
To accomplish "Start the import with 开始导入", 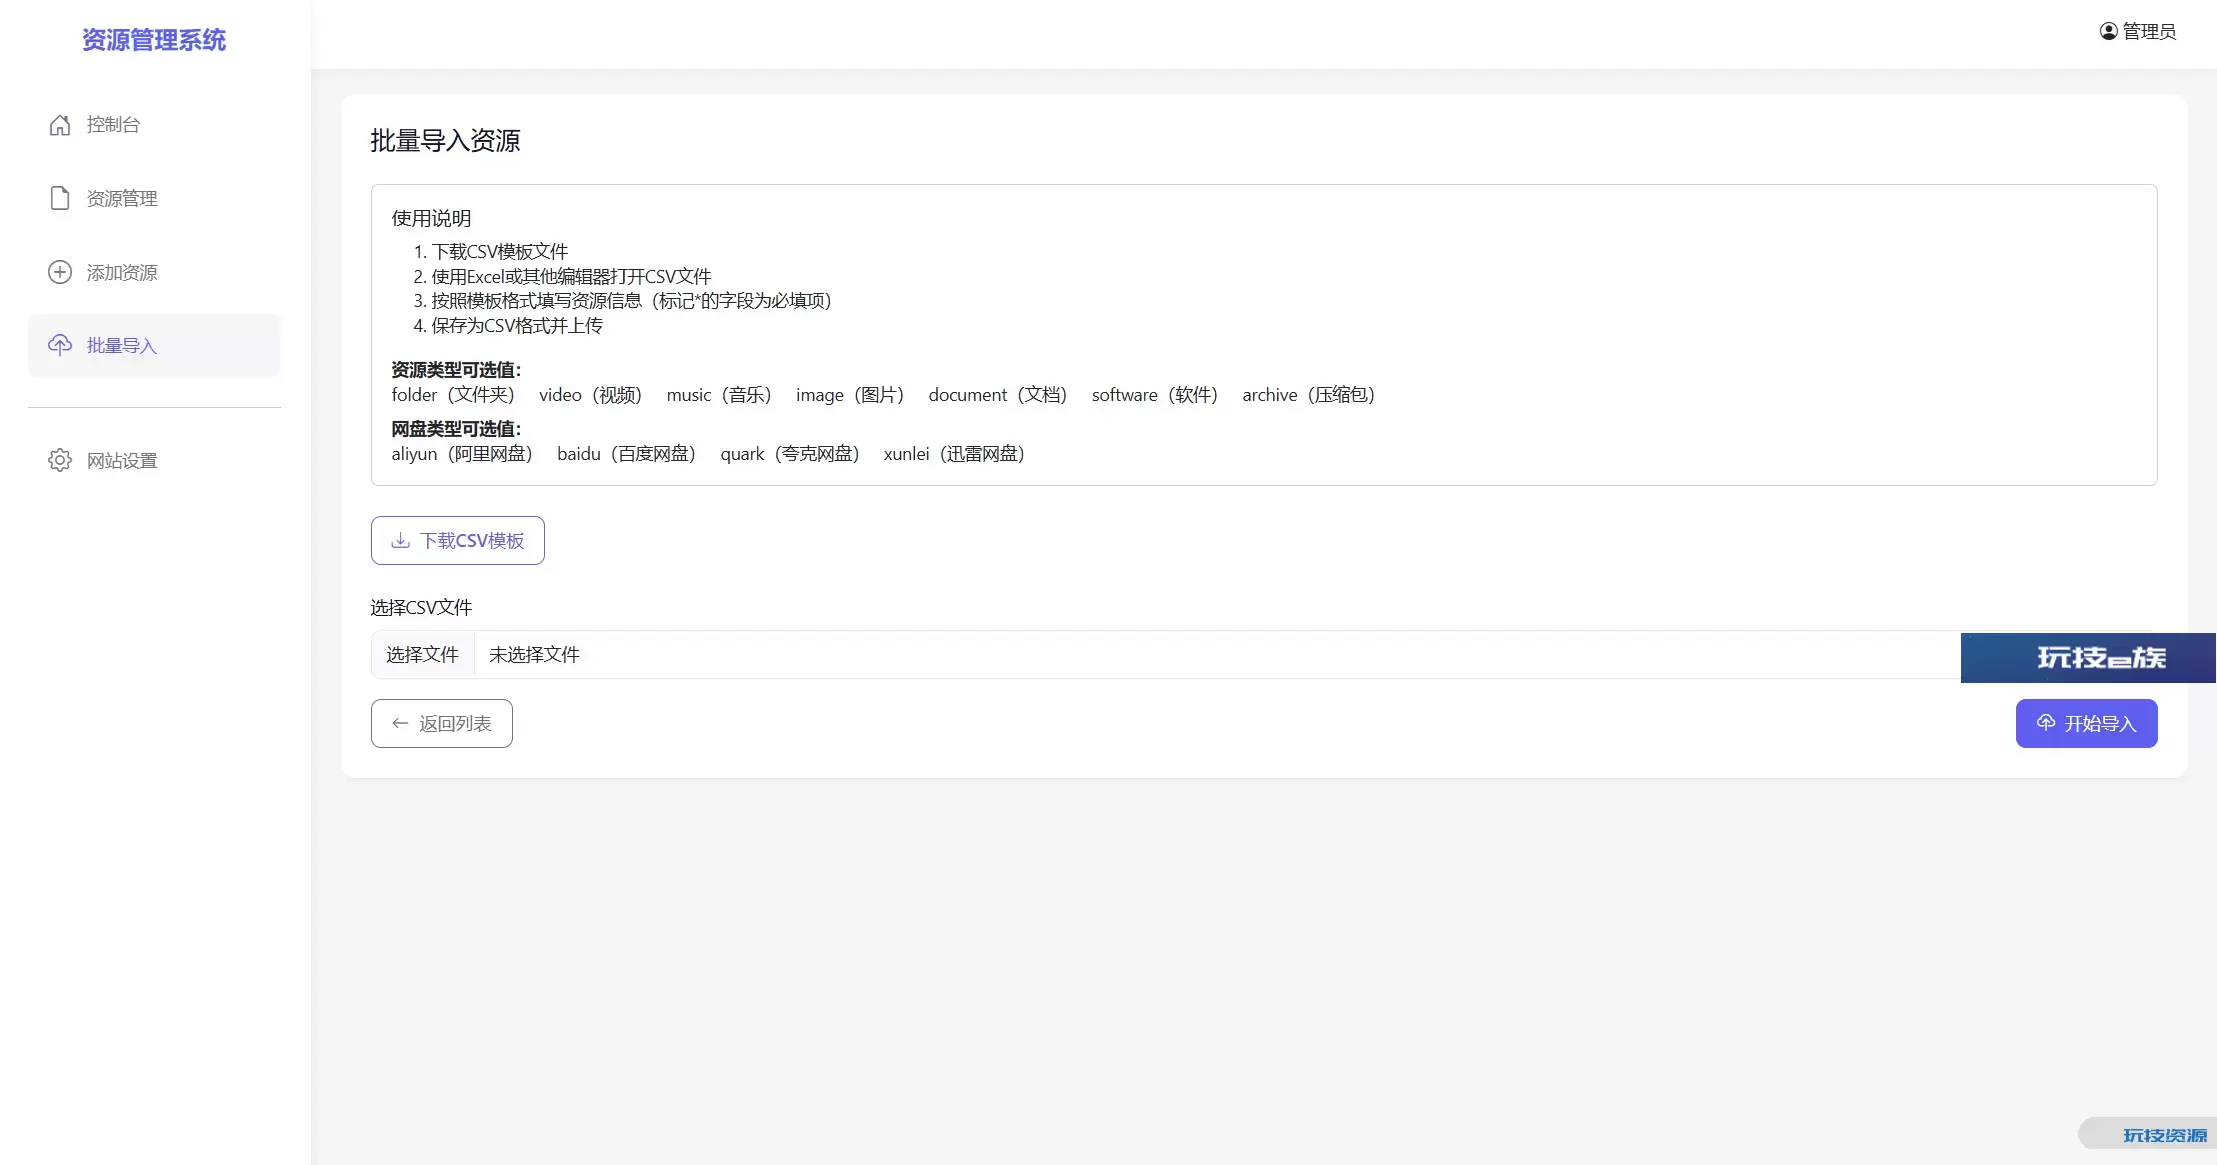I will (x=2086, y=723).
